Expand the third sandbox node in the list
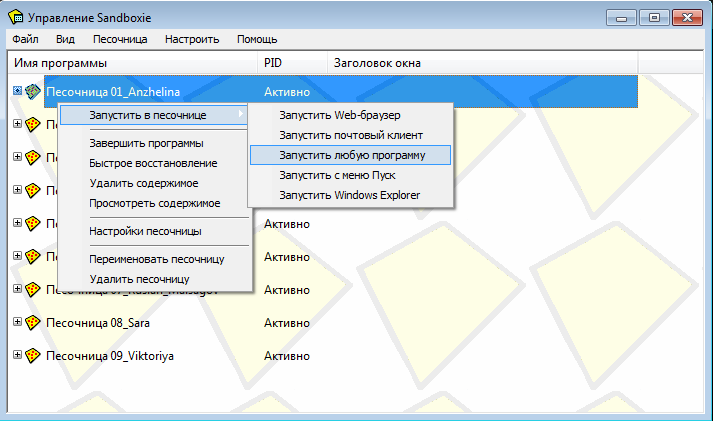Image resolution: width=713 pixels, height=421 pixels. click(17, 156)
